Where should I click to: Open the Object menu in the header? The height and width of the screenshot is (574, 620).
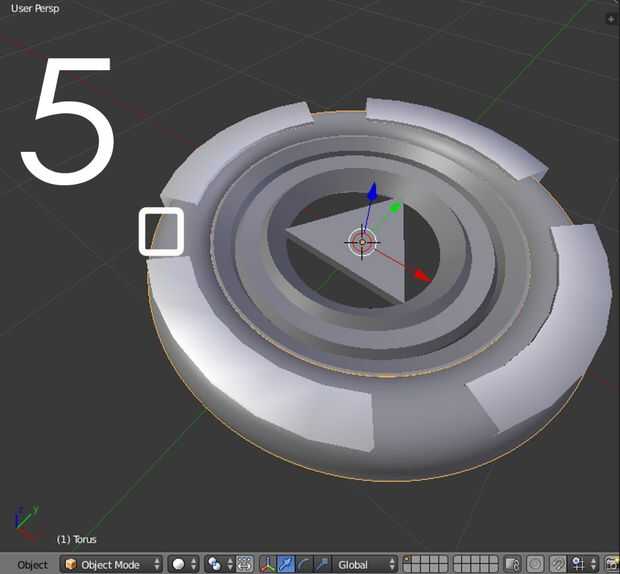click(32, 565)
